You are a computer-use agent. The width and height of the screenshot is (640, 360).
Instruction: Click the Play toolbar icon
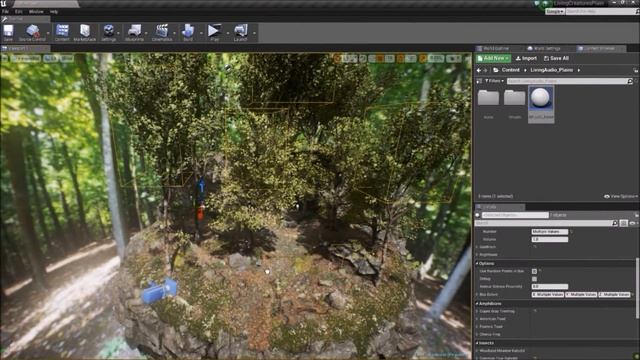tap(214, 32)
